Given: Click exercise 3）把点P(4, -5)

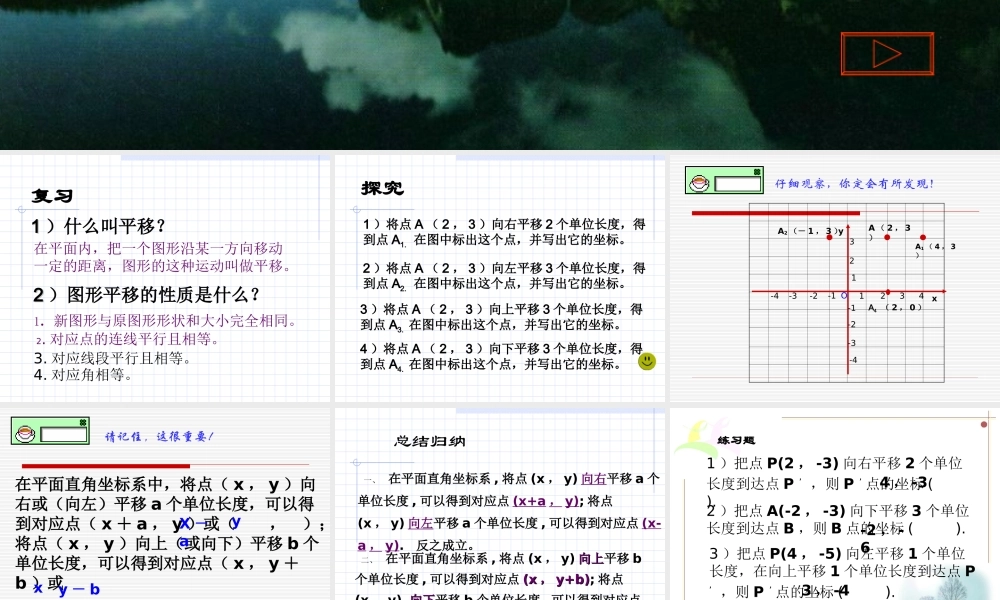Looking at the screenshot, I should (x=842, y=572).
